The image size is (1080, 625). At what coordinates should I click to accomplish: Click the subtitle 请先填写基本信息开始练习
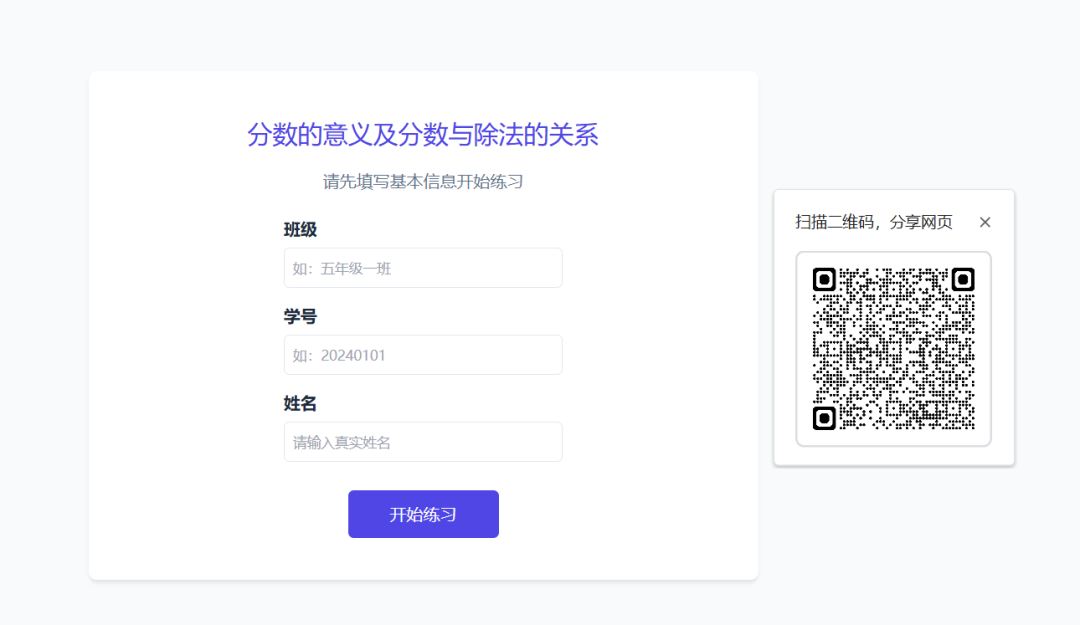pos(423,182)
